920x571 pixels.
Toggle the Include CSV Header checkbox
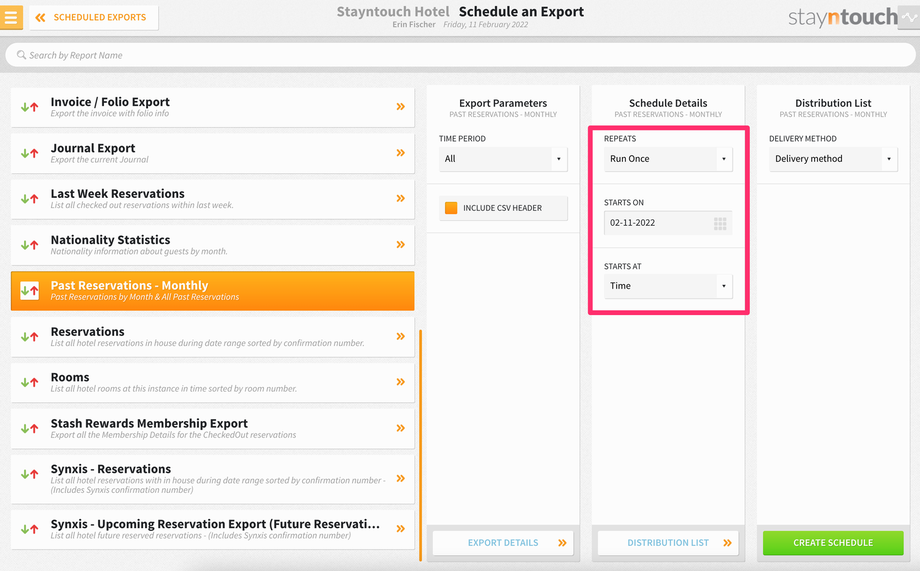point(451,208)
